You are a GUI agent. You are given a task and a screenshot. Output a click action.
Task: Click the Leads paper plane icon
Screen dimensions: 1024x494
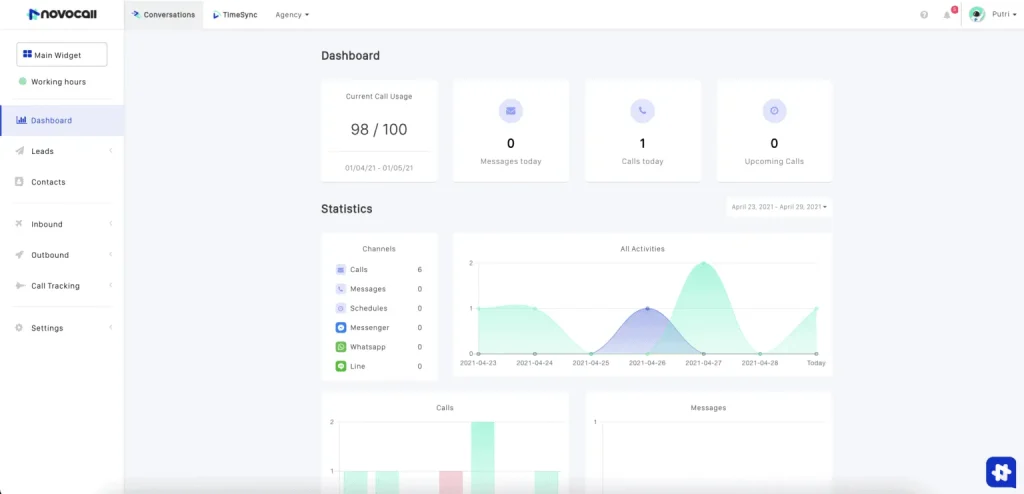[x=20, y=151]
